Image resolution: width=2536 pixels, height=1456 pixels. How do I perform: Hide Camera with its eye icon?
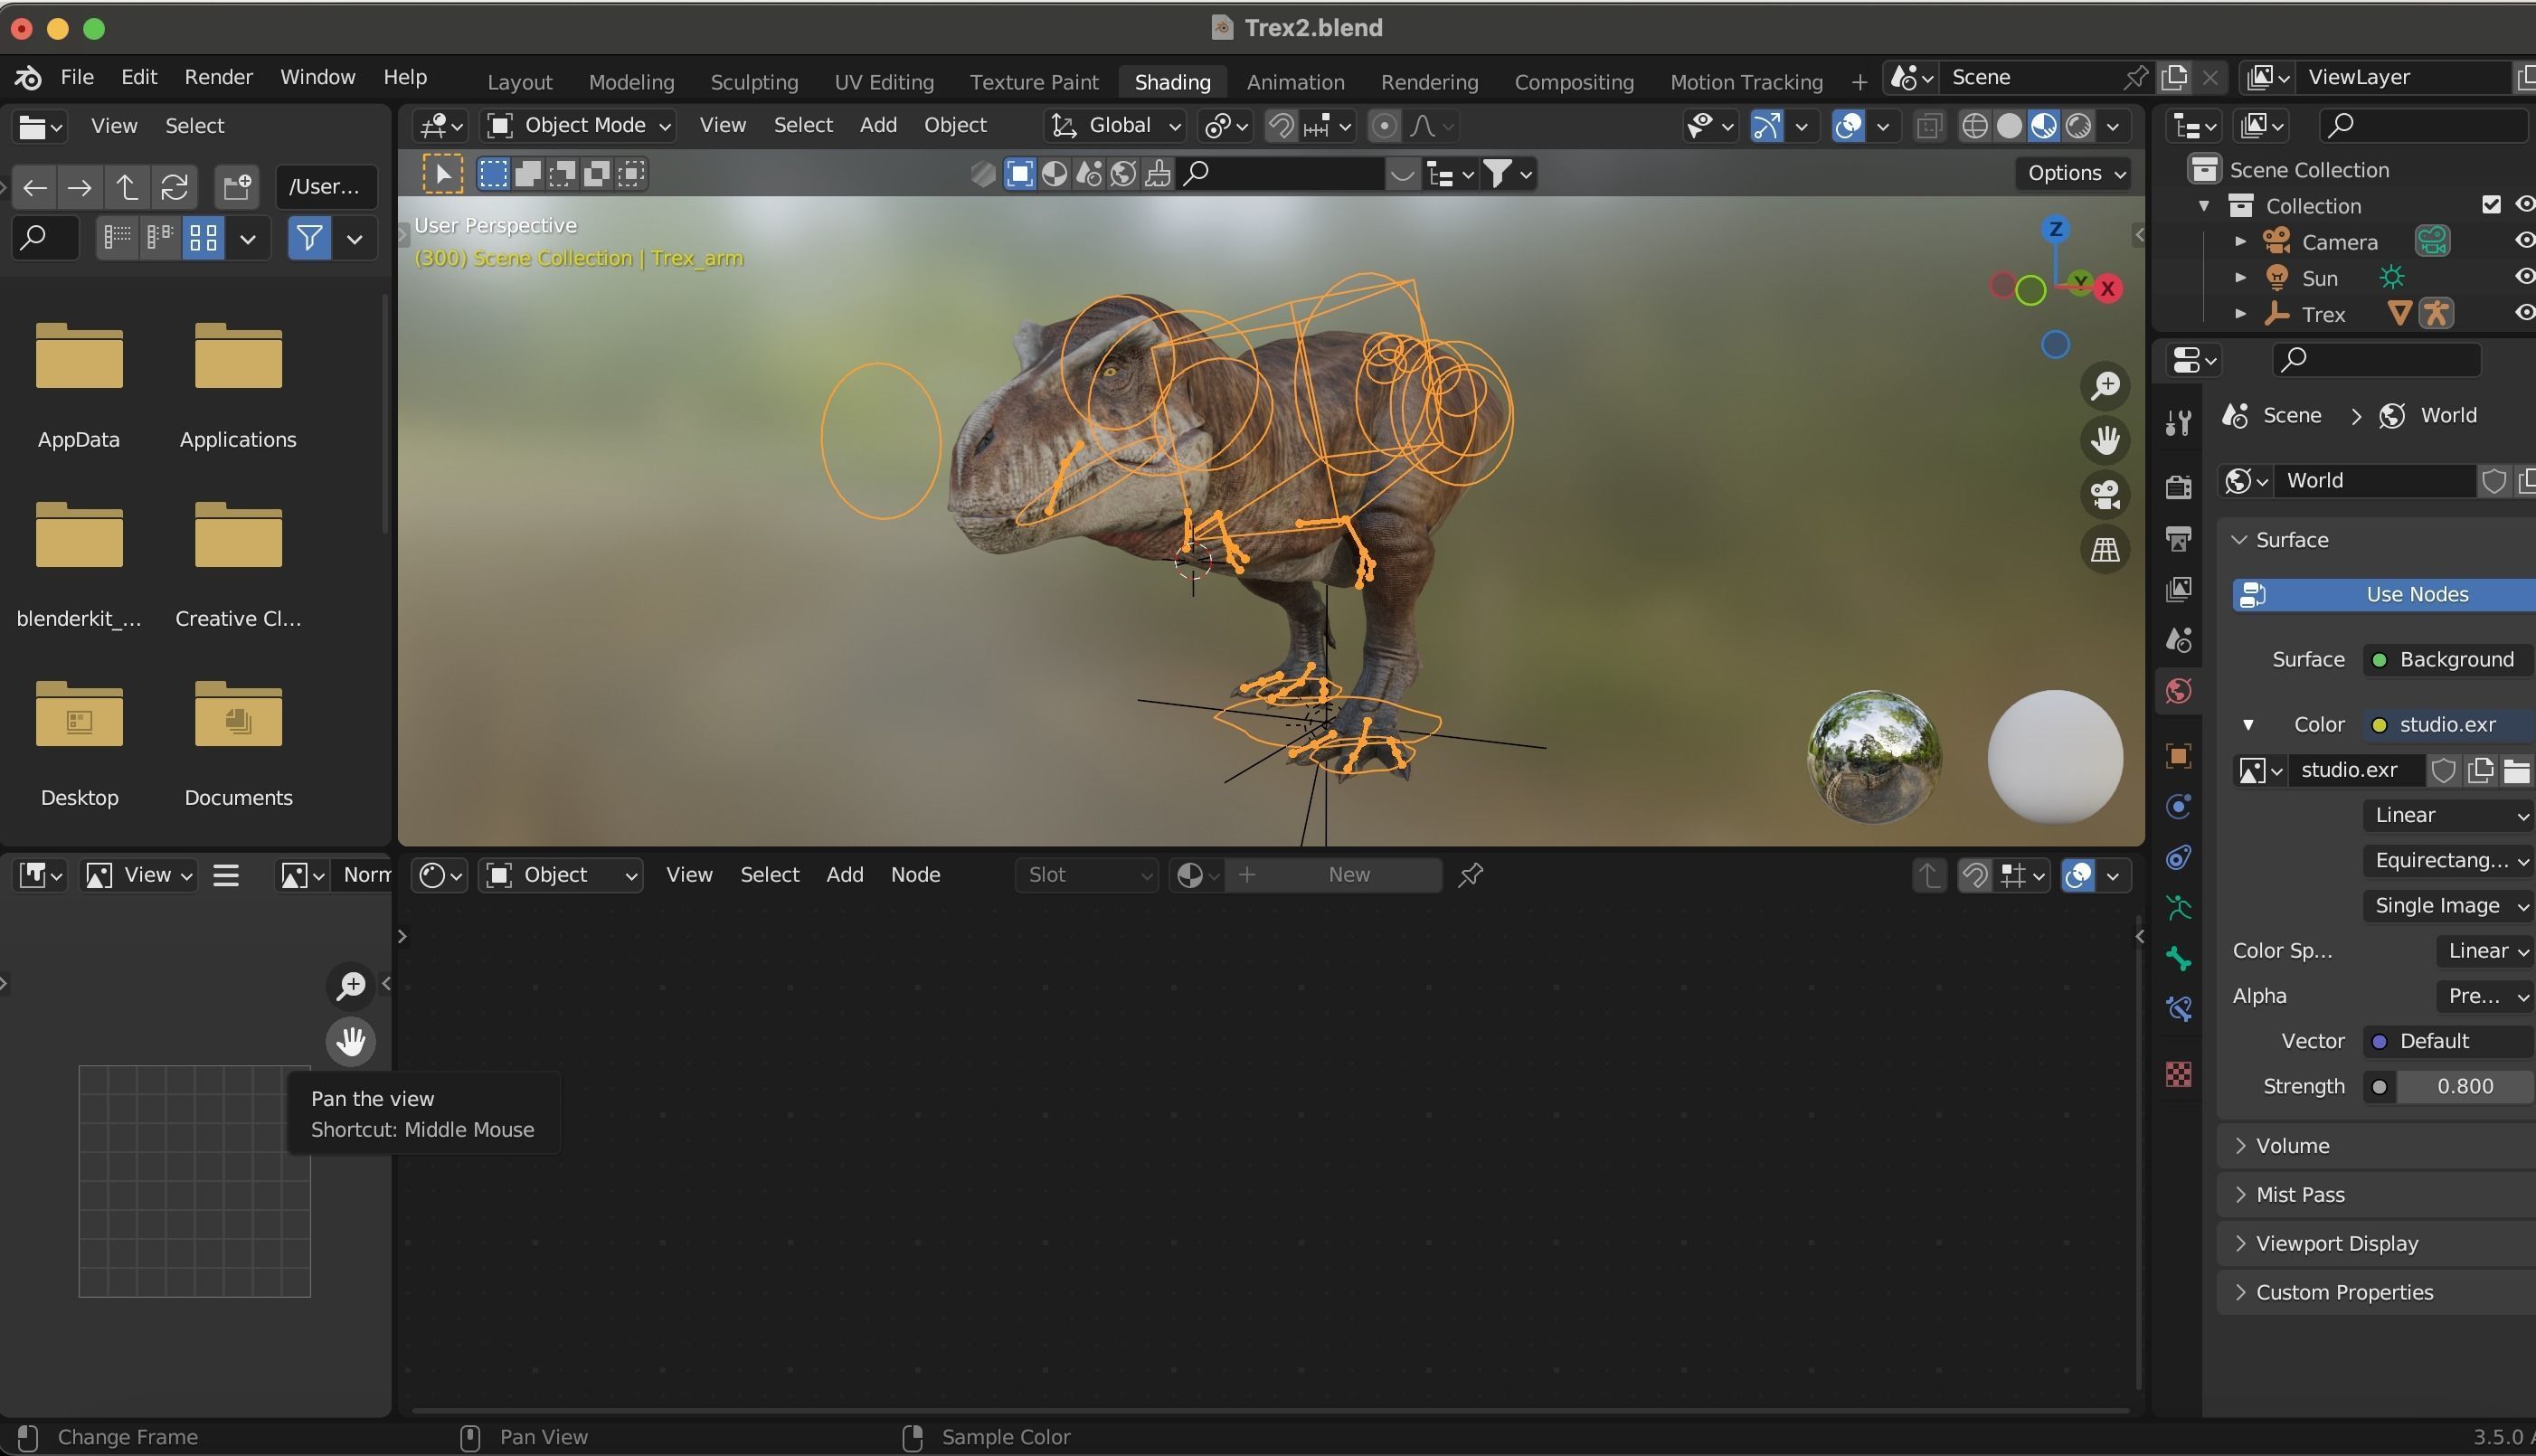pos(2524,241)
